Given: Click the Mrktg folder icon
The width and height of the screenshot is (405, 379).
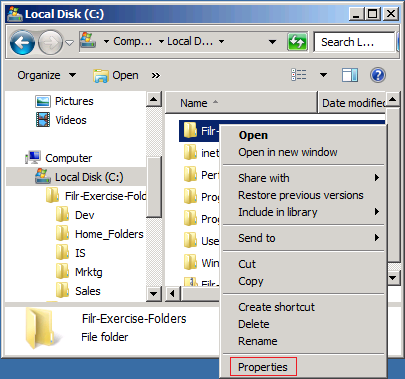Looking at the screenshot, I should coord(63,271).
